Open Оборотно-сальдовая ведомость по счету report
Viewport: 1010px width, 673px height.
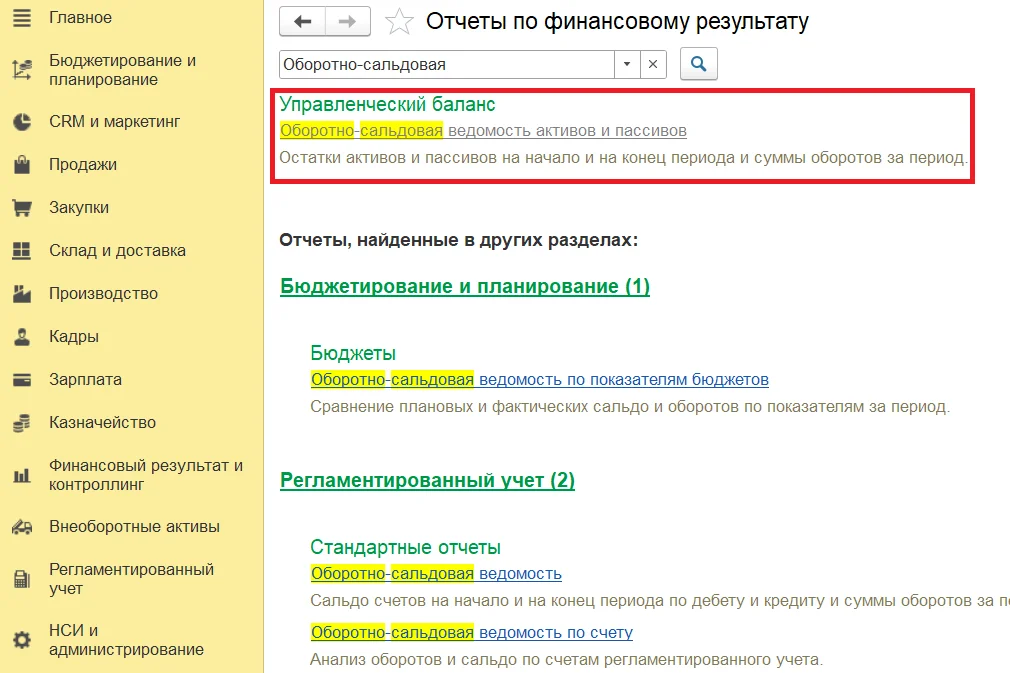coord(471,632)
